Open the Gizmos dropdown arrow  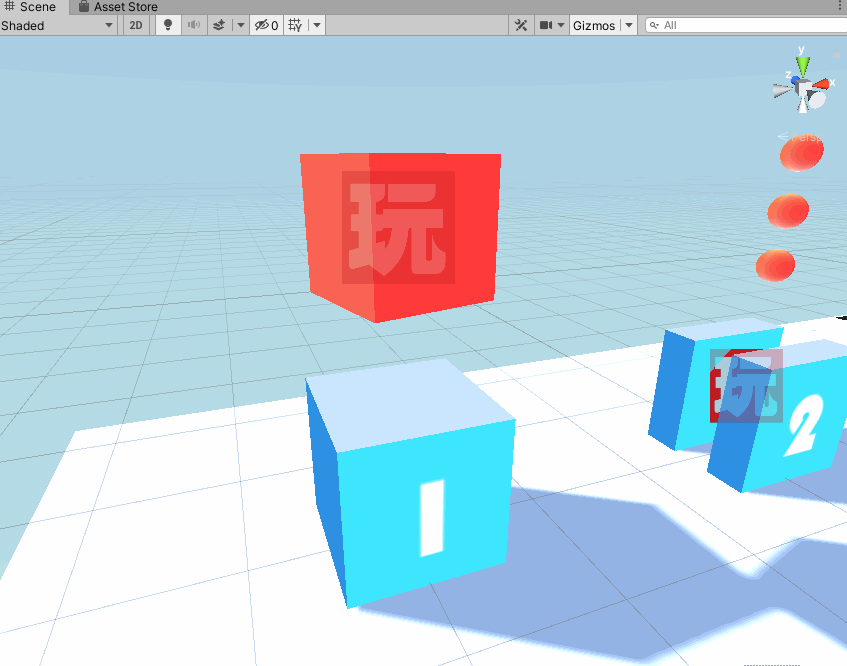click(x=629, y=25)
